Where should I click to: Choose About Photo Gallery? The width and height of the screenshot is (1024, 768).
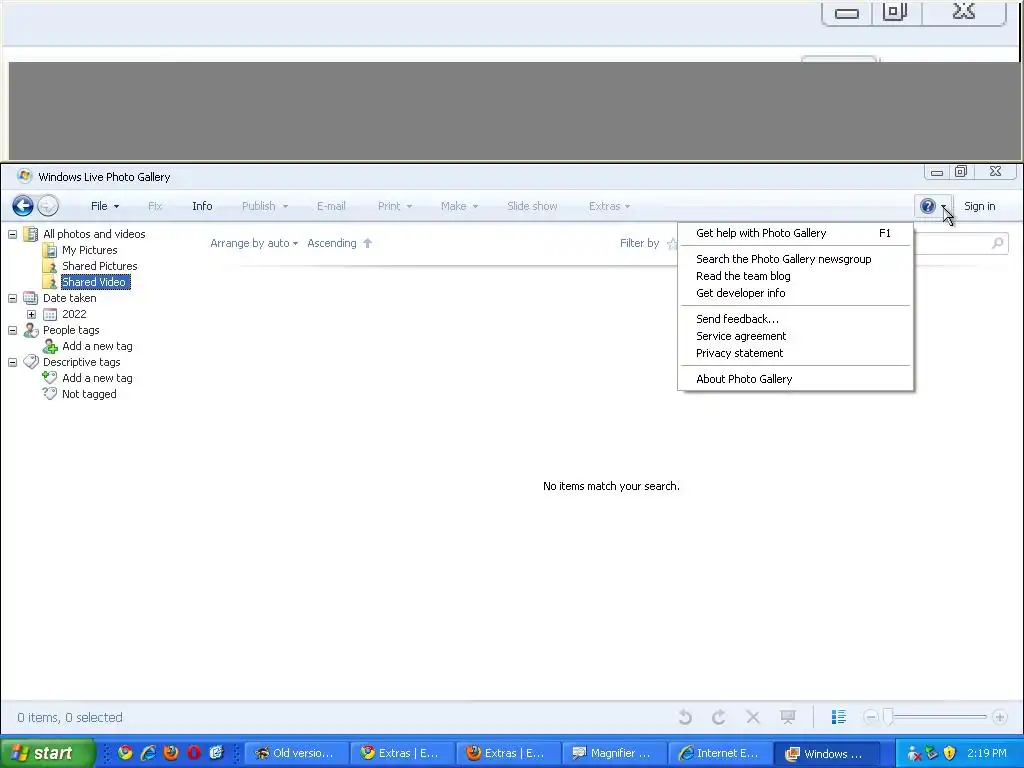pyautogui.click(x=795, y=379)
